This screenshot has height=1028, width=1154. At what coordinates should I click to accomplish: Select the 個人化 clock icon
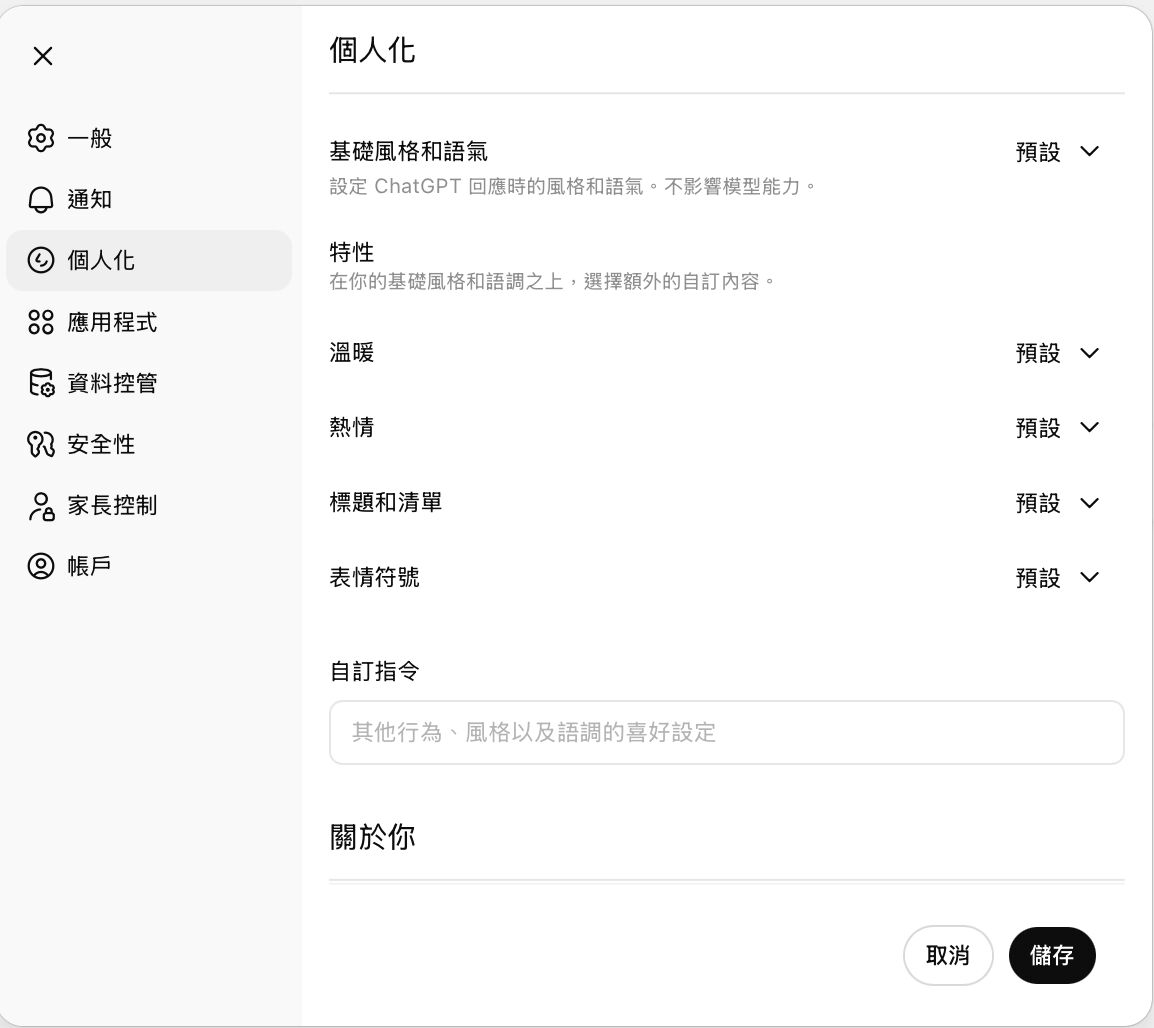click(41, 260)
